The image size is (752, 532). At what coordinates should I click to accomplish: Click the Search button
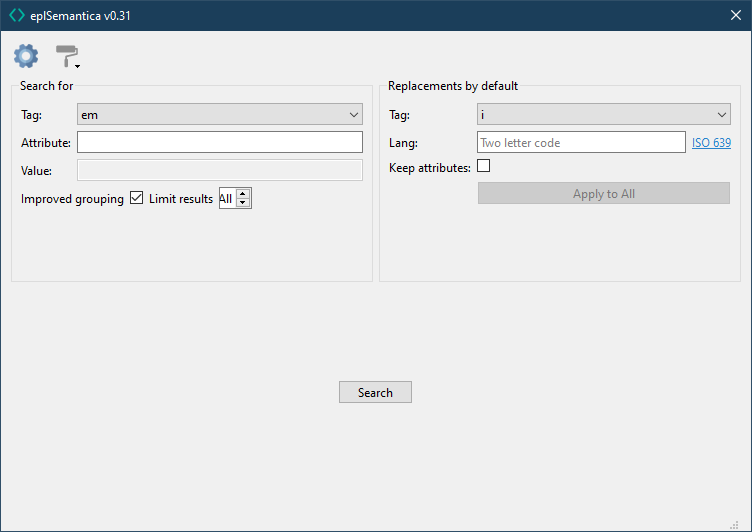375,392
